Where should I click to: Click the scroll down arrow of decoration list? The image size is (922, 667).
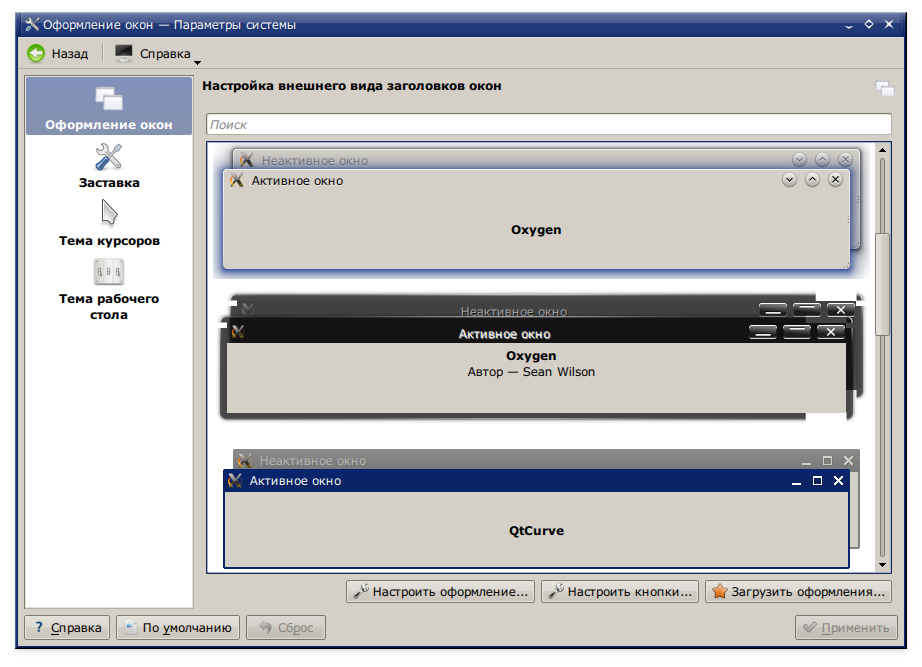pos(882,563)
